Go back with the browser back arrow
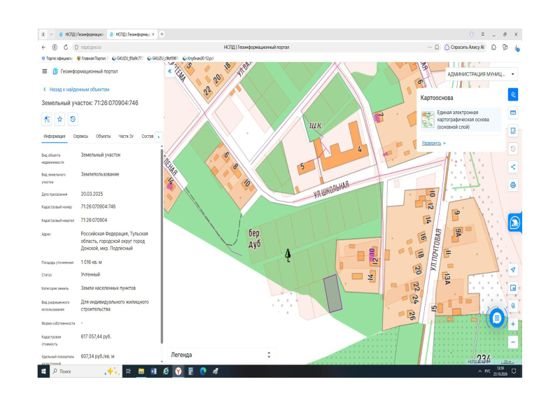This screenshot has width=560, height=396. tap(44, 47)
